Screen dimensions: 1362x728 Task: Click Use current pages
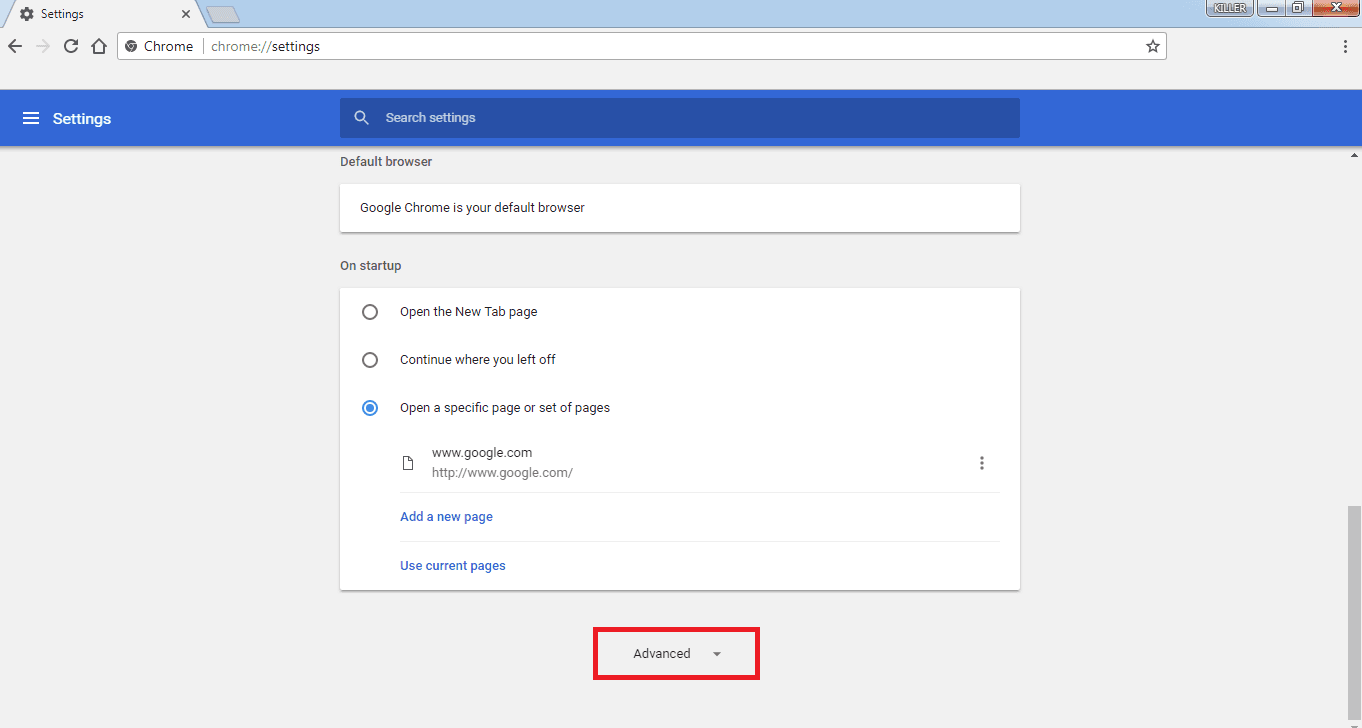(452, 565)
